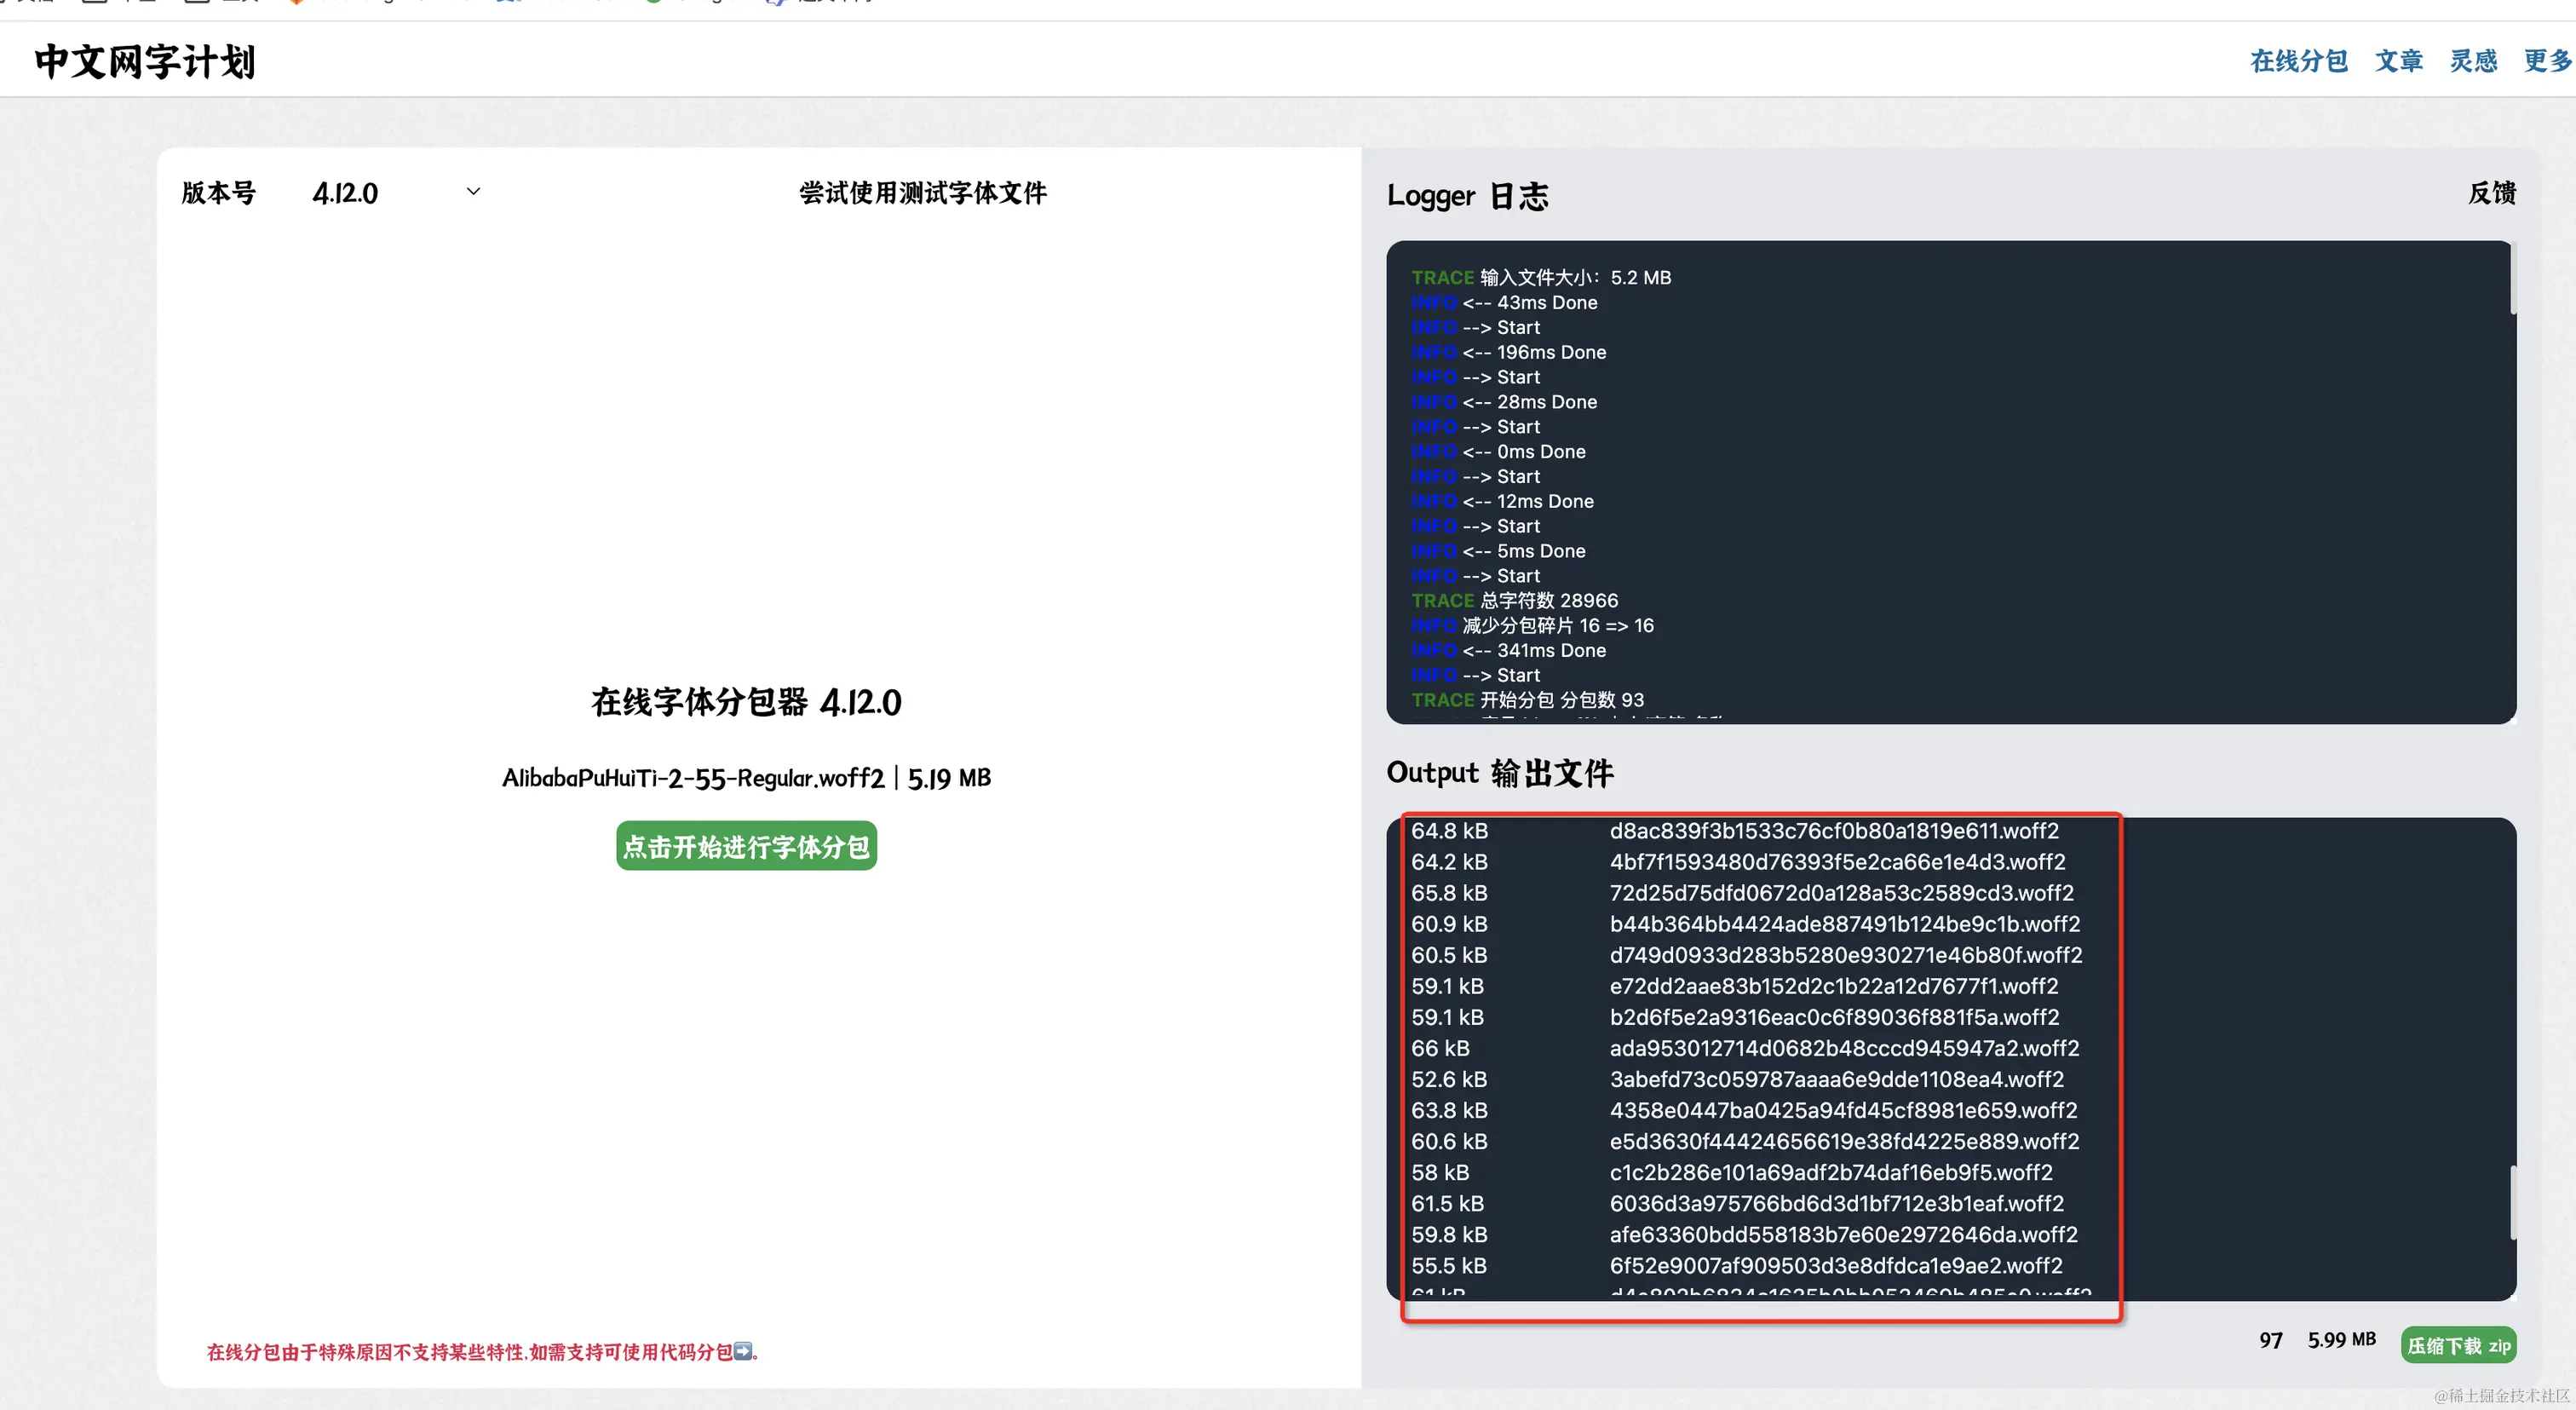Click the uploaded AlibabaPuHuiTi-2-55-Regular.woff2 file name
The height and width of the screenshot is (1410, 2576).
click(693, 777)
